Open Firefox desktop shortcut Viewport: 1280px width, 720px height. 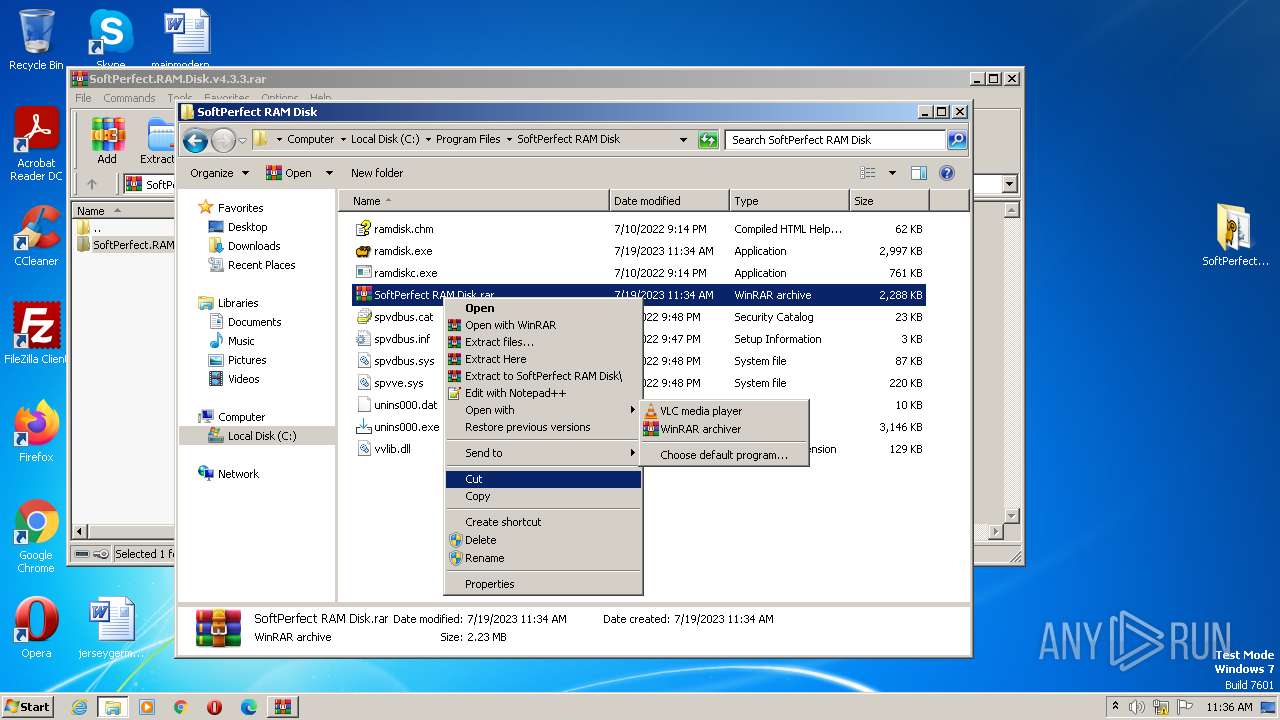point(36,432)
